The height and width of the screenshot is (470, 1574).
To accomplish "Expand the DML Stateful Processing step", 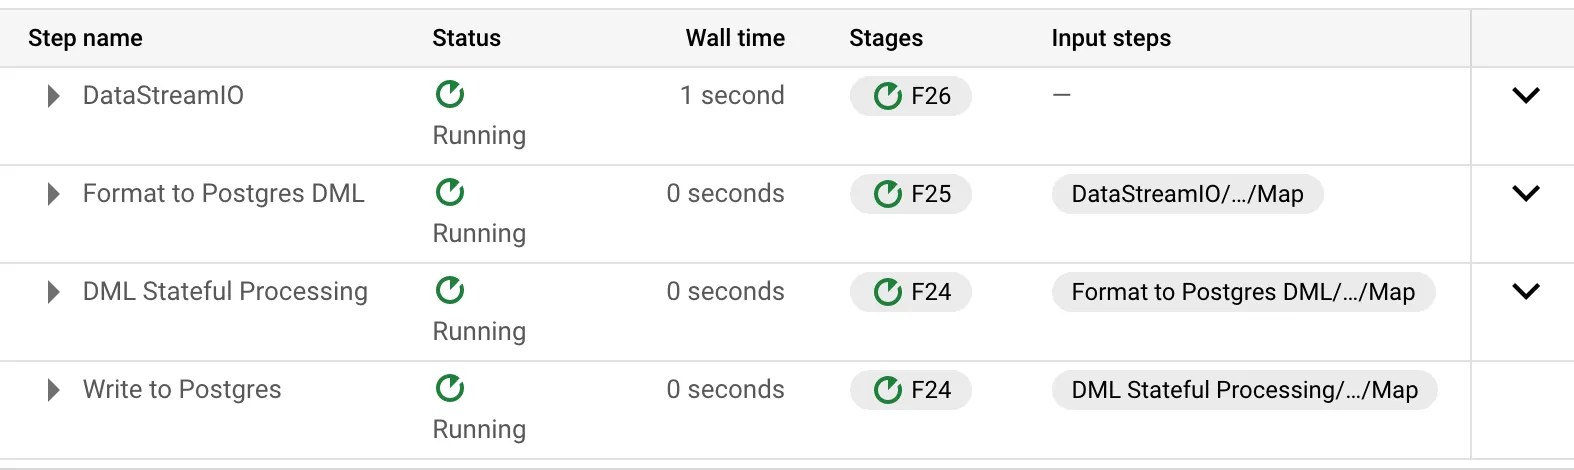I will tap(54, 292).
